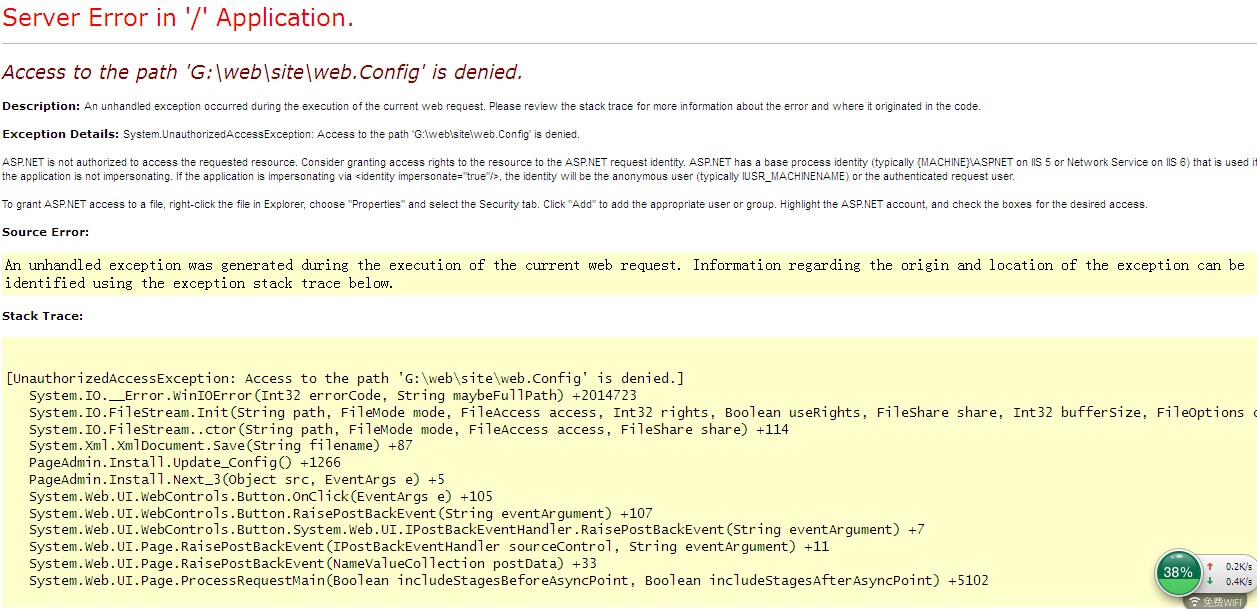
Task: Click the red upload speed arrow
Action: click(1210, 566)
